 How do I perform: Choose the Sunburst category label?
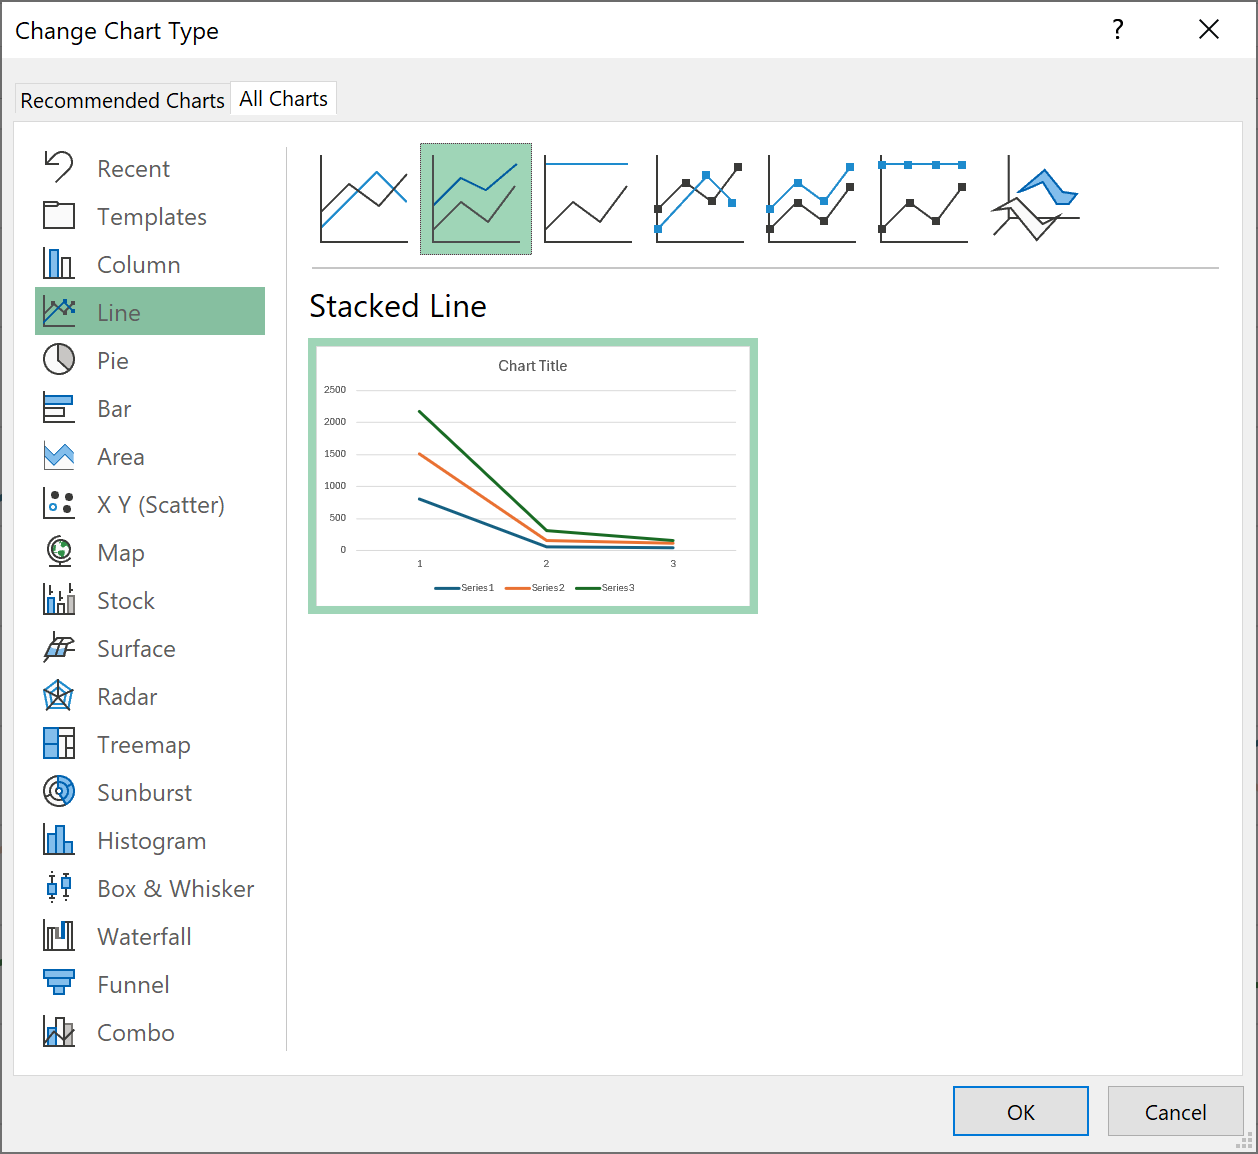145,793
